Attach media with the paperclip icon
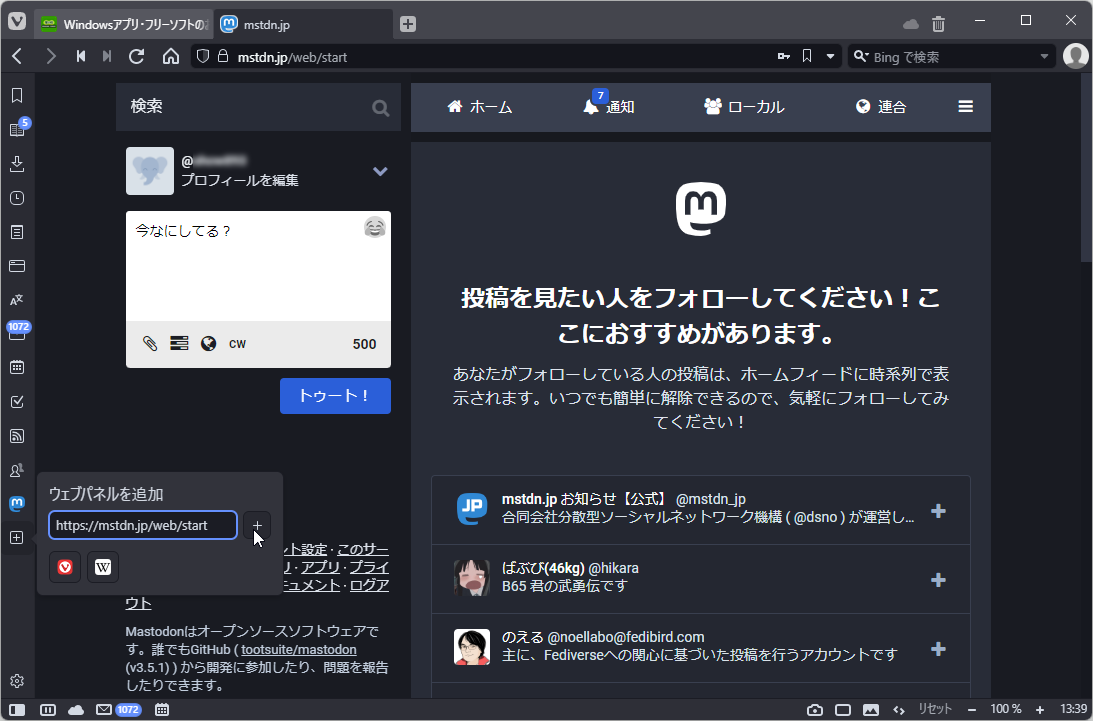The width and height of the screenshot is (1093, 721). pyautogui.click(x=150, y=343)
